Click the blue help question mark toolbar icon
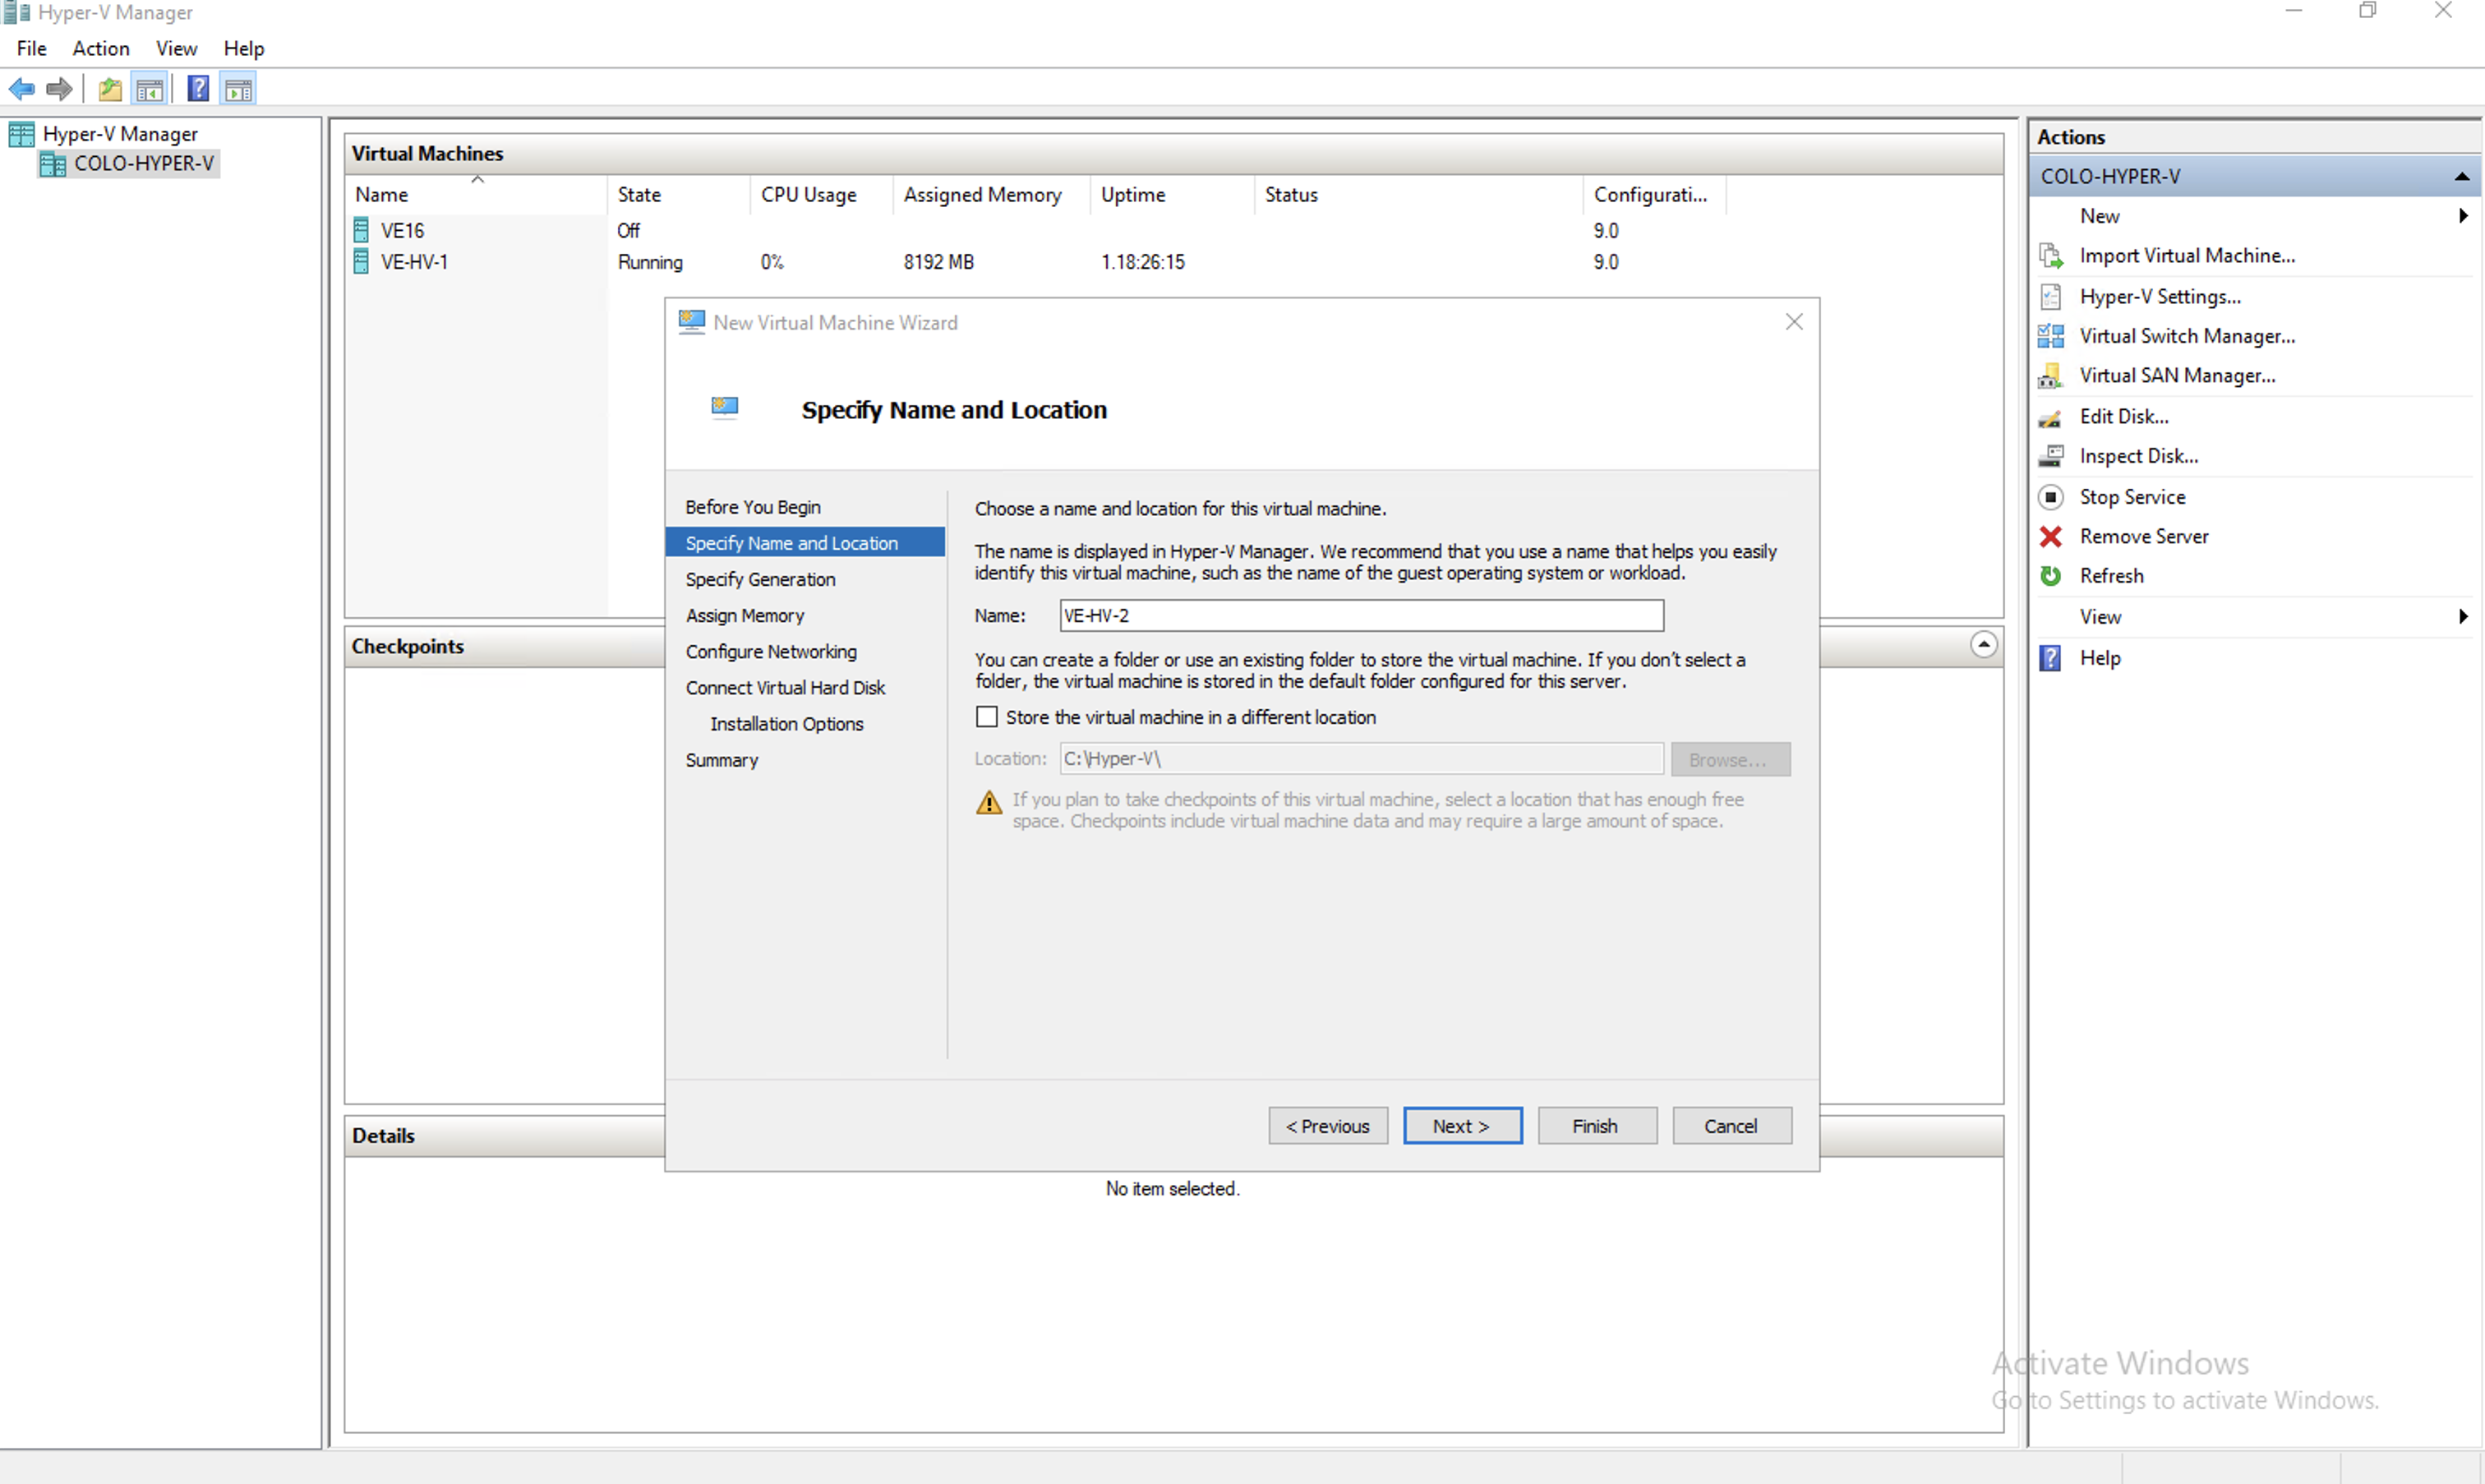 tap(198, 90)
